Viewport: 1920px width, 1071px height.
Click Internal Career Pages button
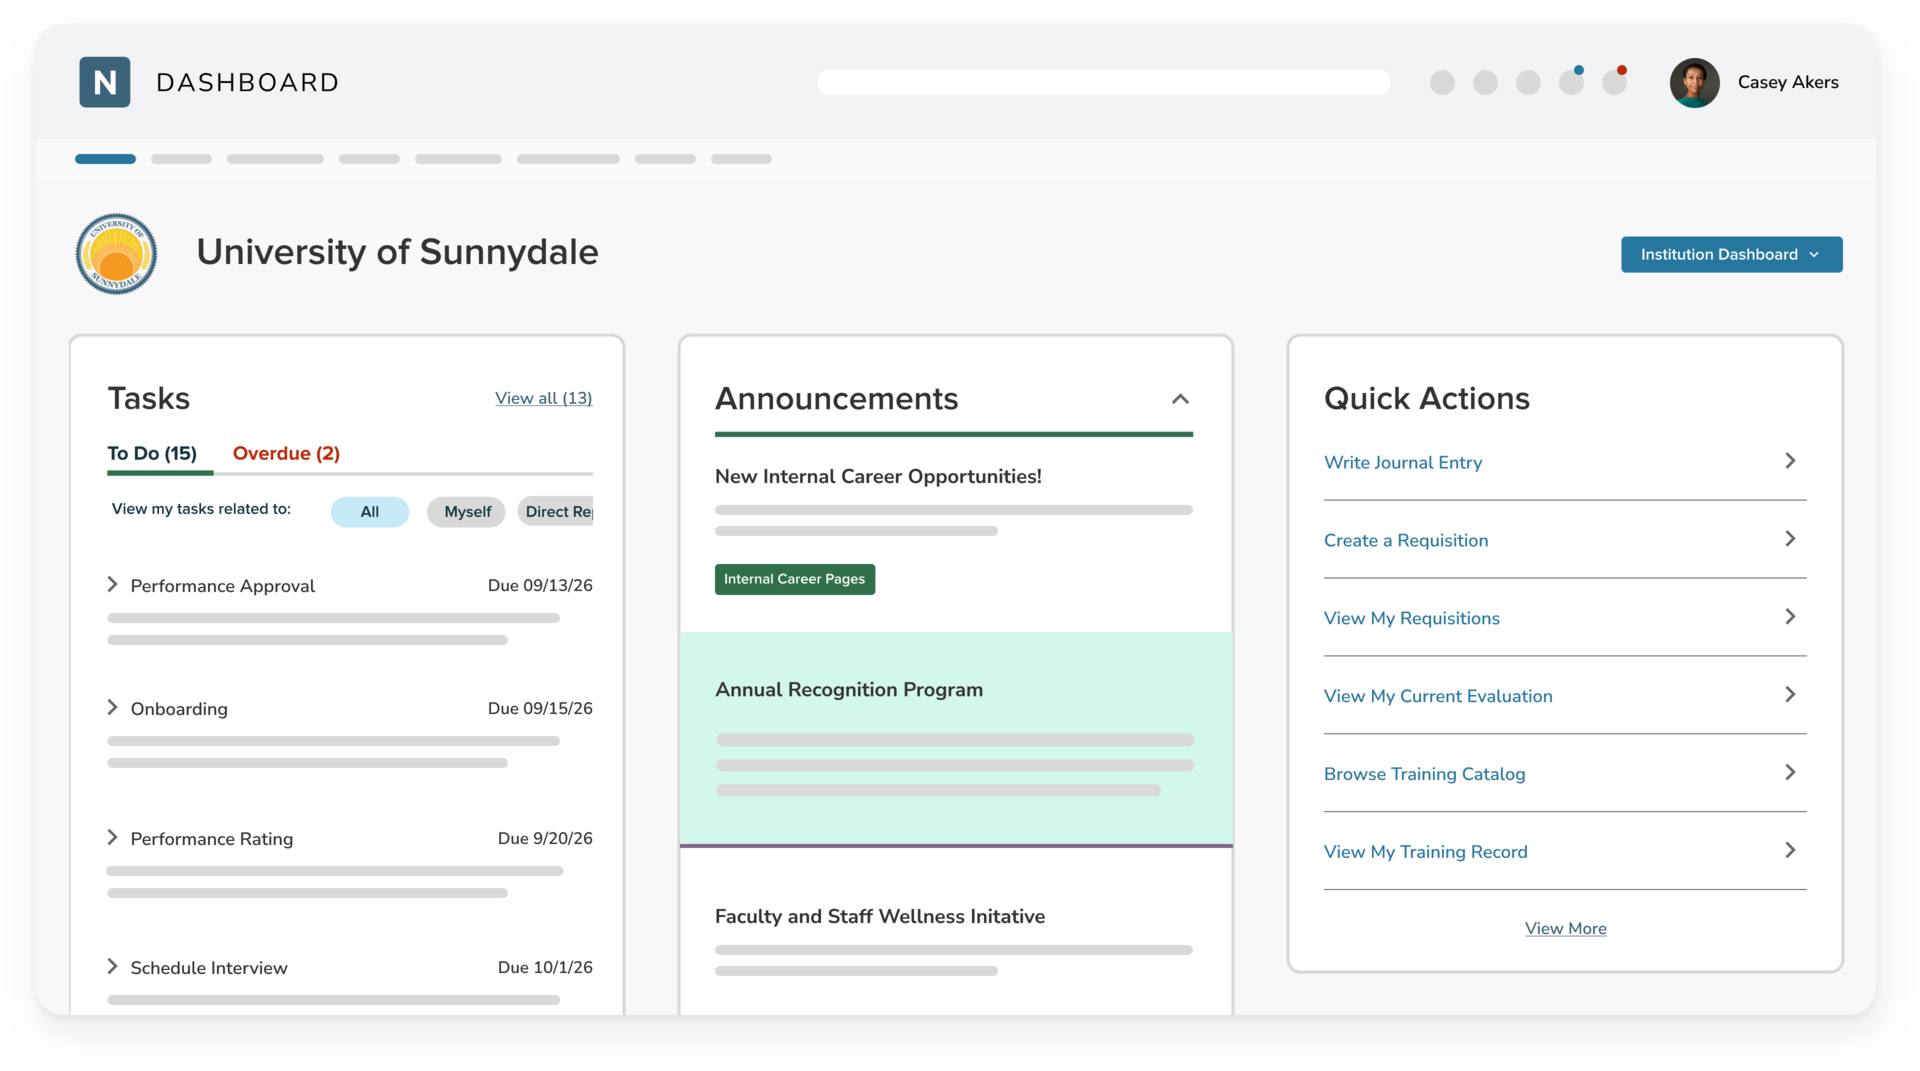pos(795,579)
